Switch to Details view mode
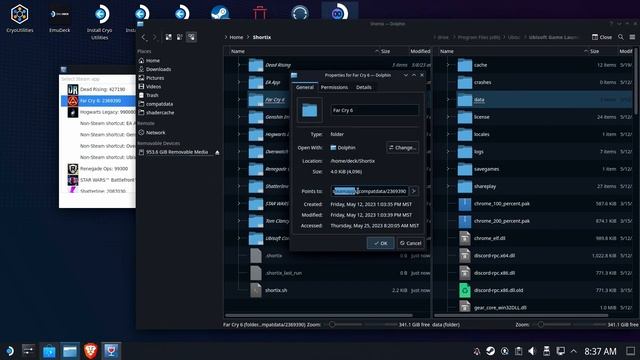The width and height of the screenshot is (640, 360). (x=191, y=37)
